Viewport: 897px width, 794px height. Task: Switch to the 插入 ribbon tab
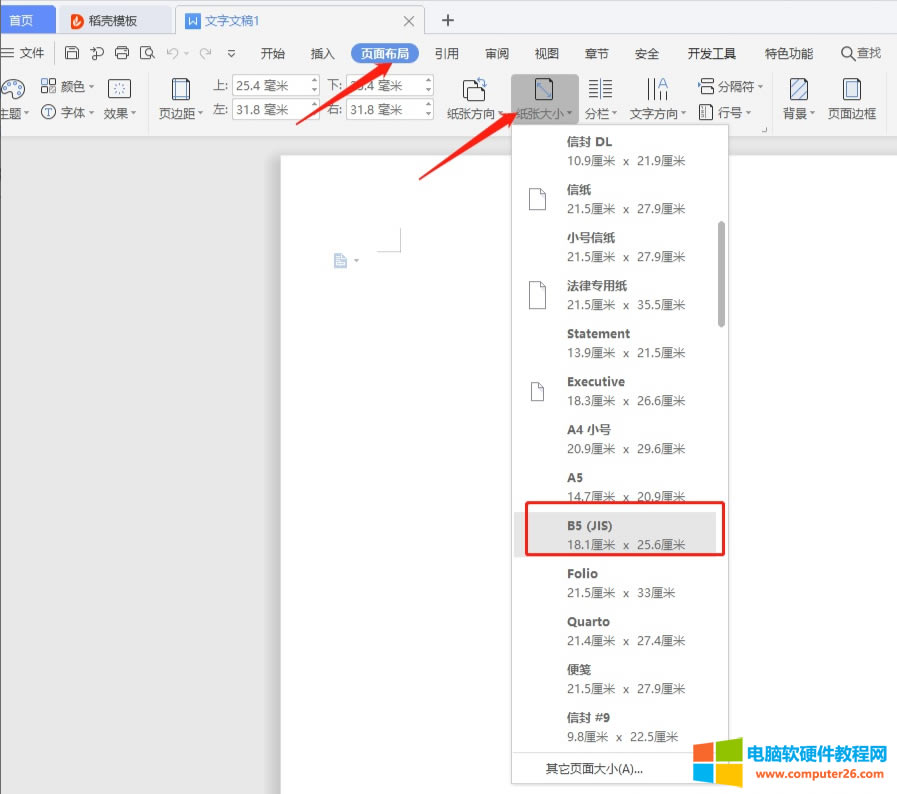coord(322,54)
